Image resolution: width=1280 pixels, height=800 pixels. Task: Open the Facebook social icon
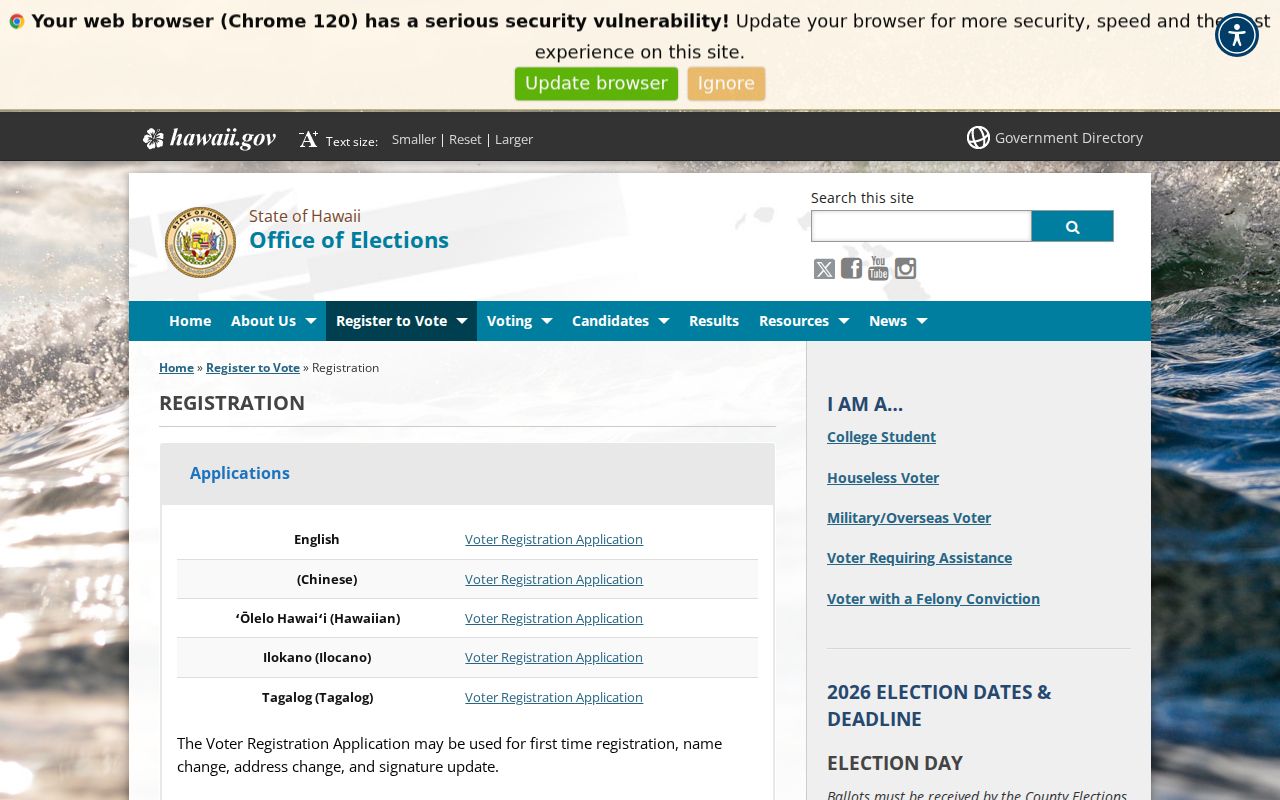pyautogui.click(x=851, y=268)
